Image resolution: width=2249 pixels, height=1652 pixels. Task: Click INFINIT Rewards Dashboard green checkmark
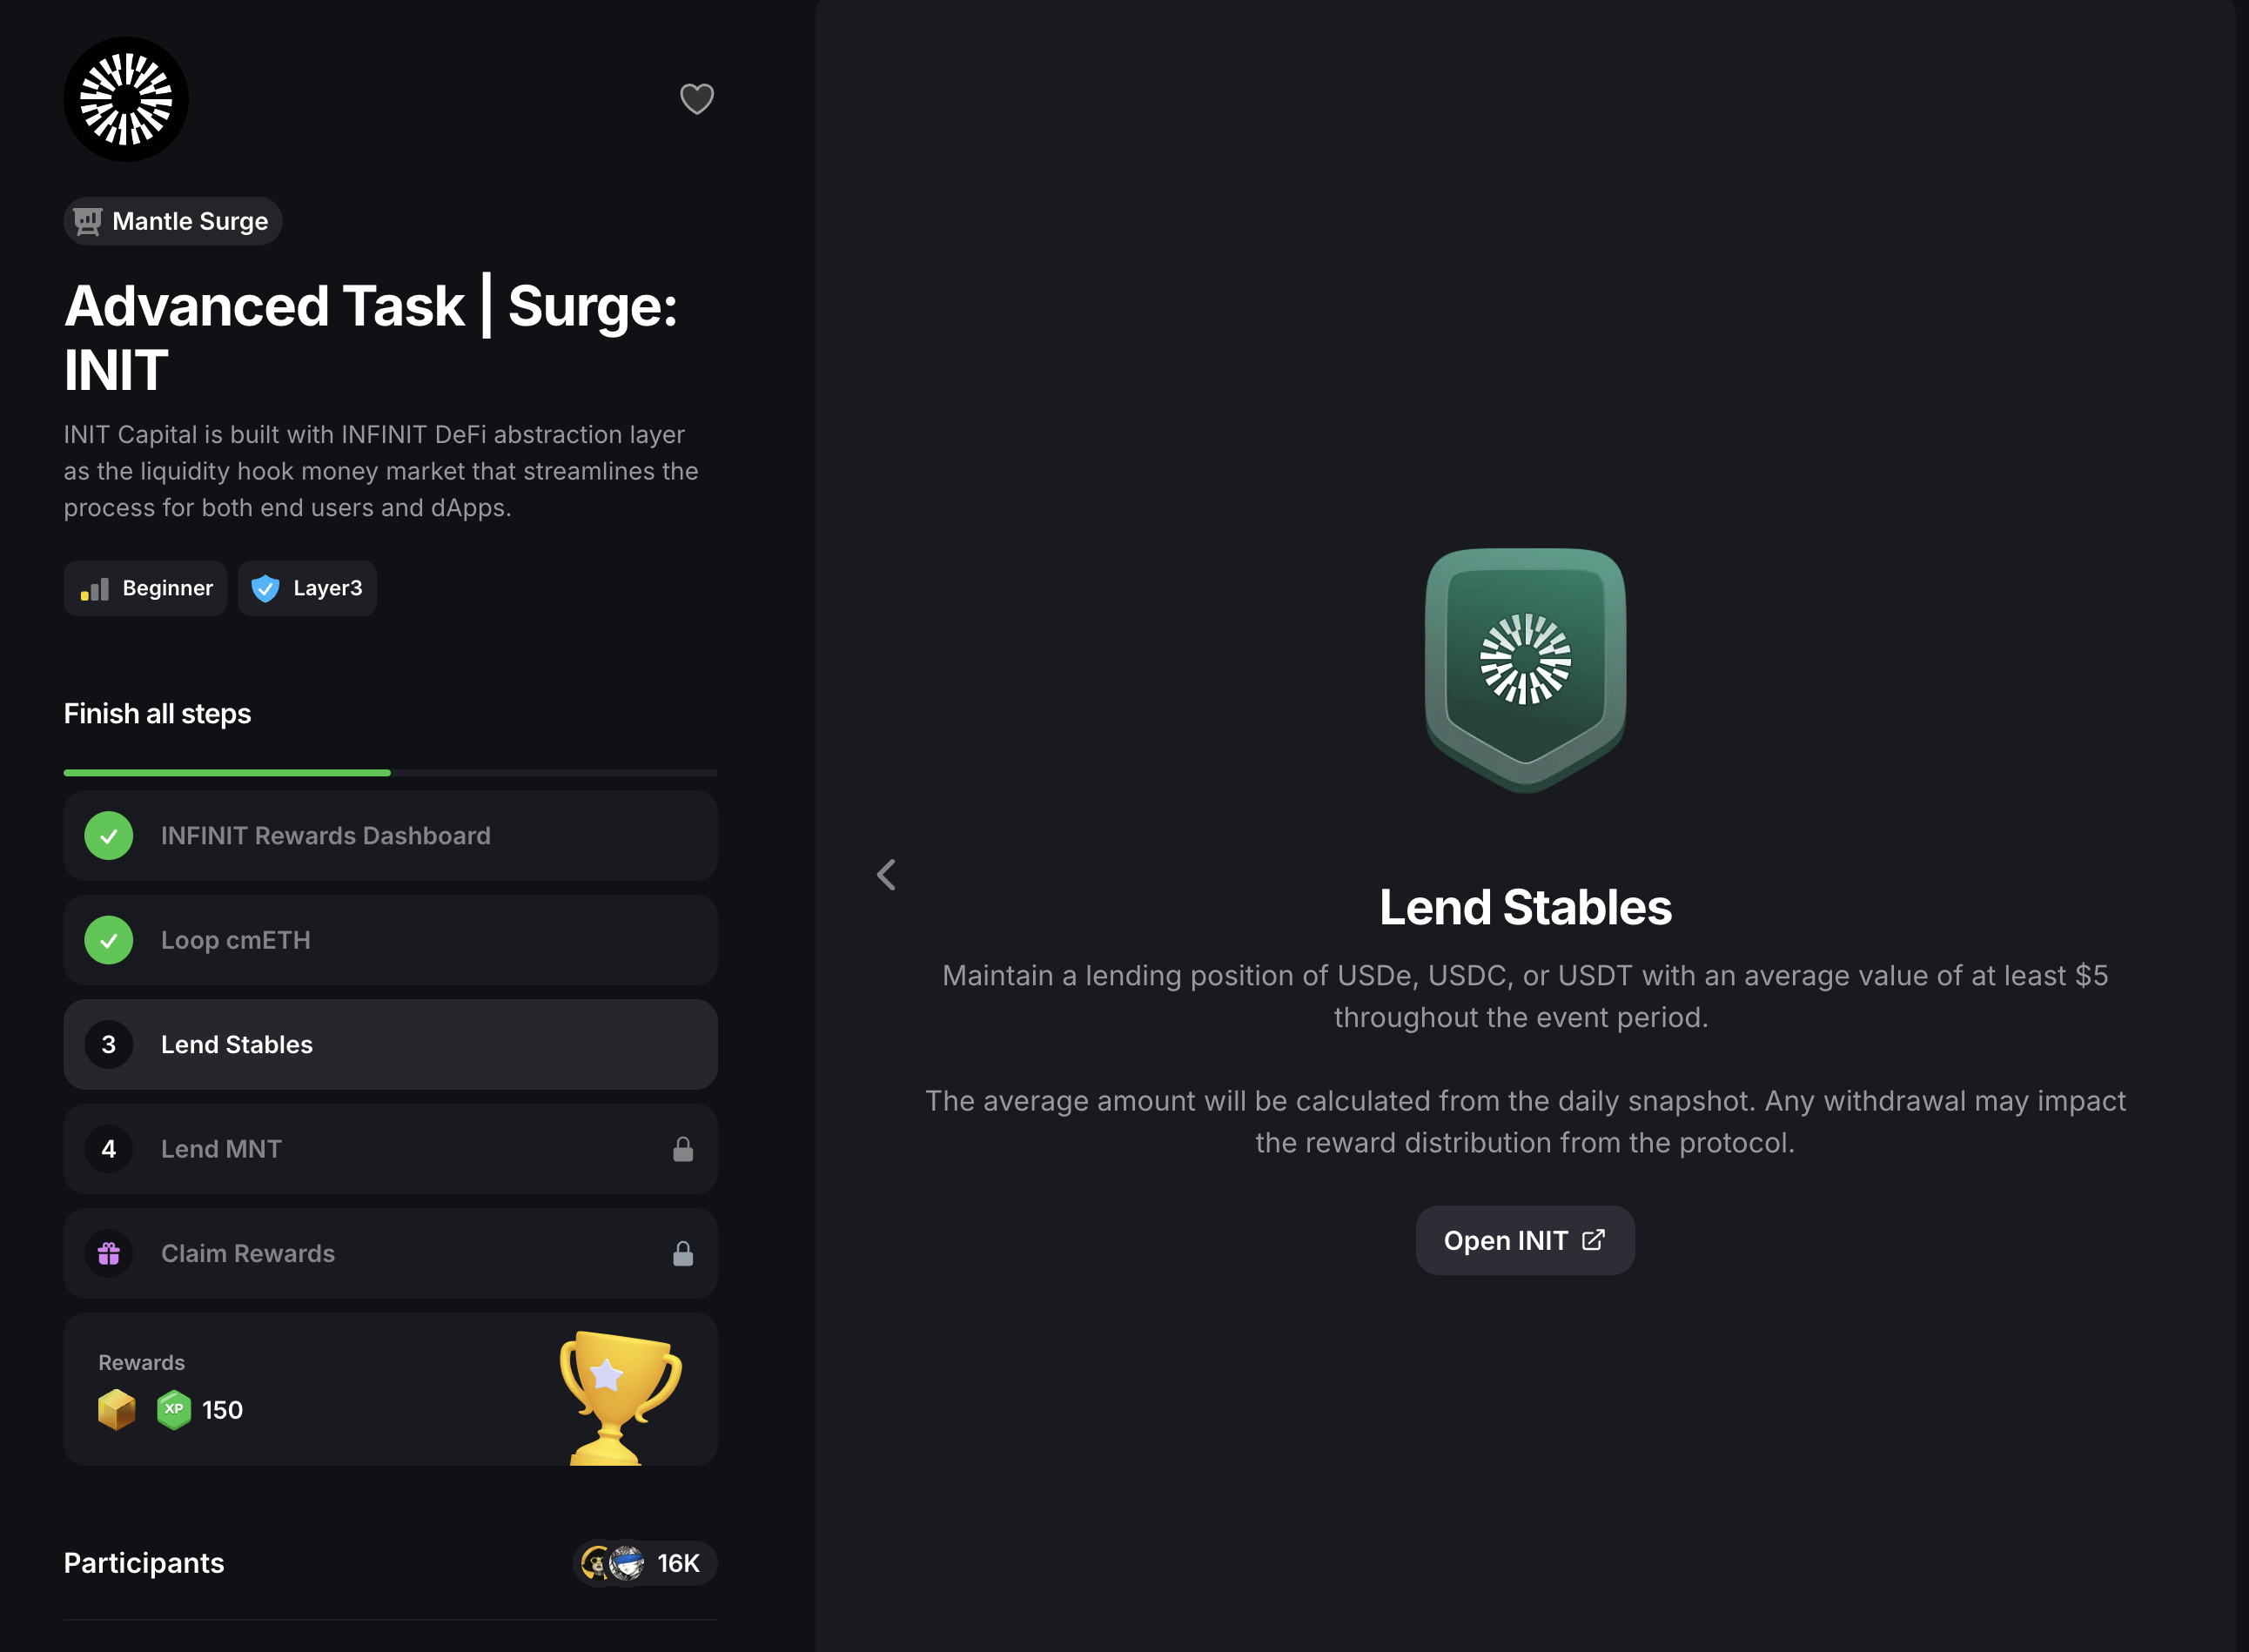click(109, 836)
